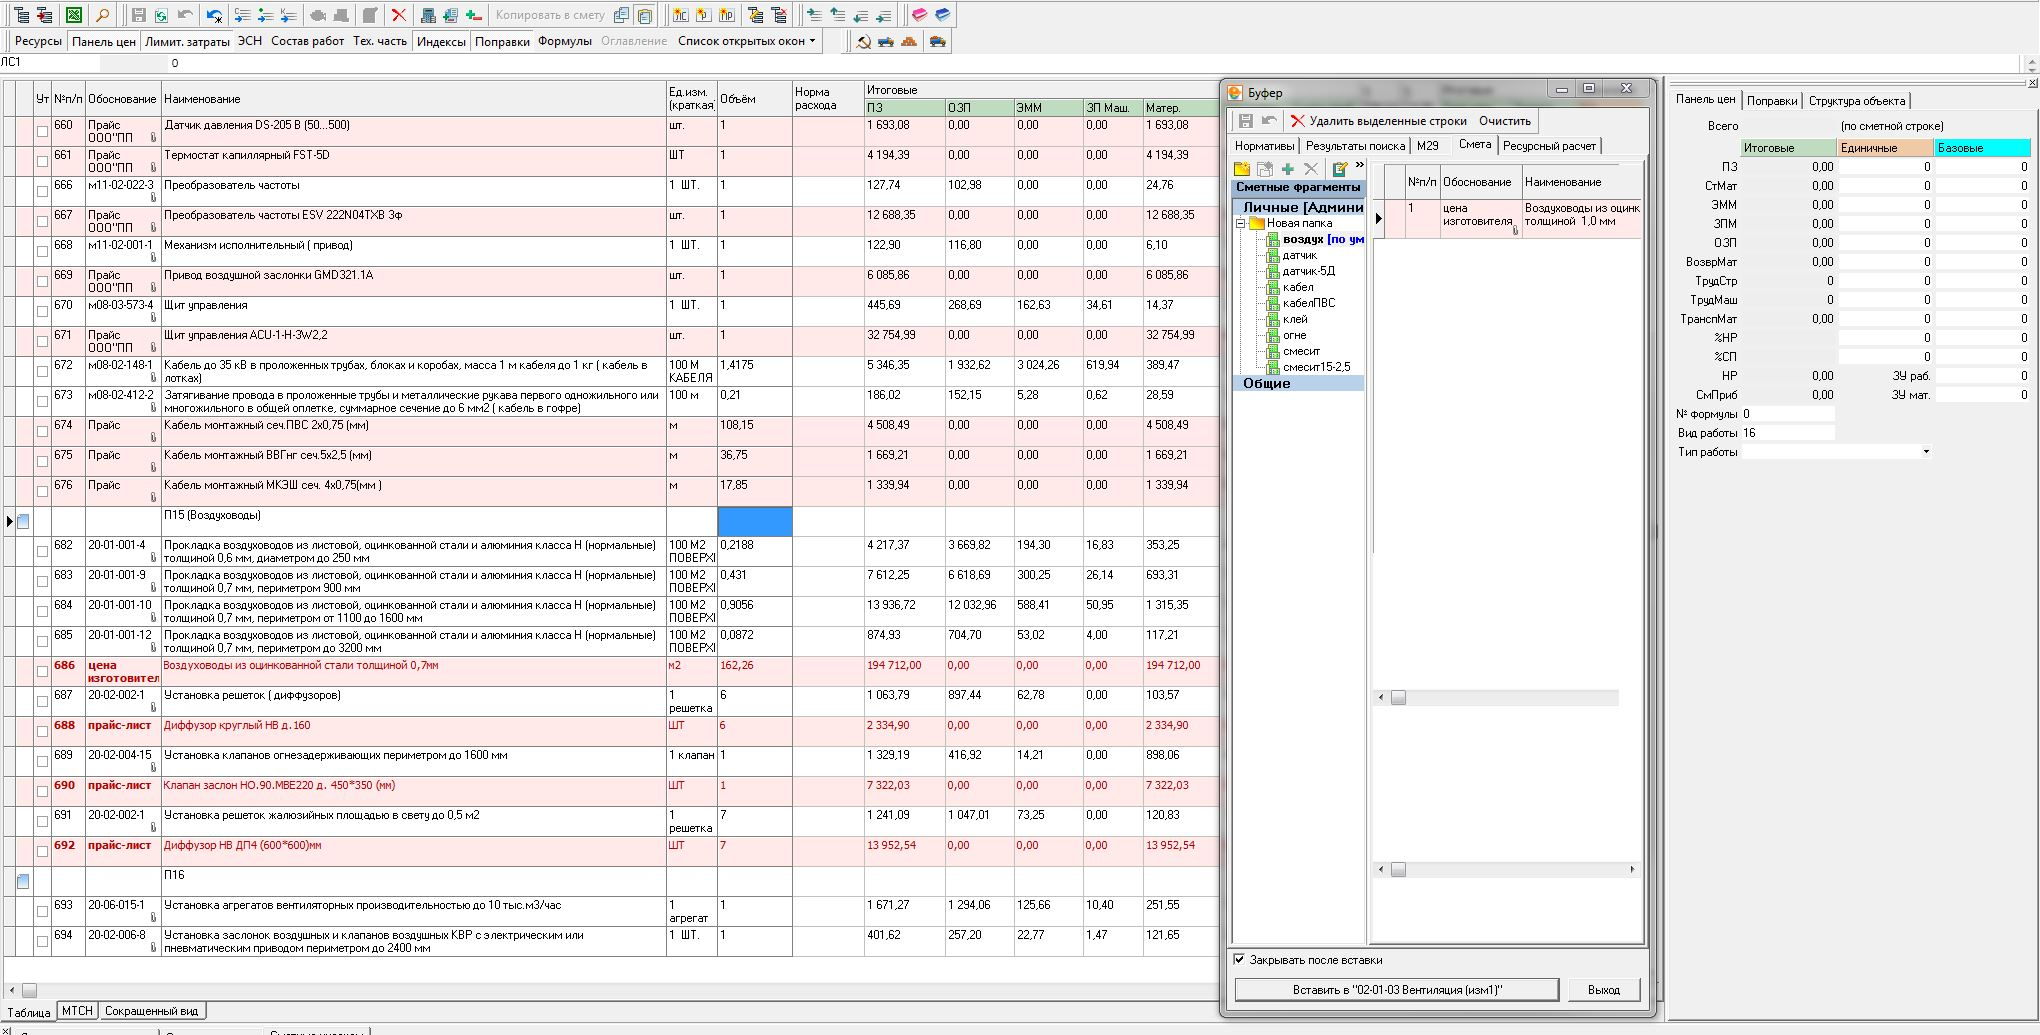Click the hammer and sickle icon
This screenshot has height=1035, width=2040.
(864, 41)
